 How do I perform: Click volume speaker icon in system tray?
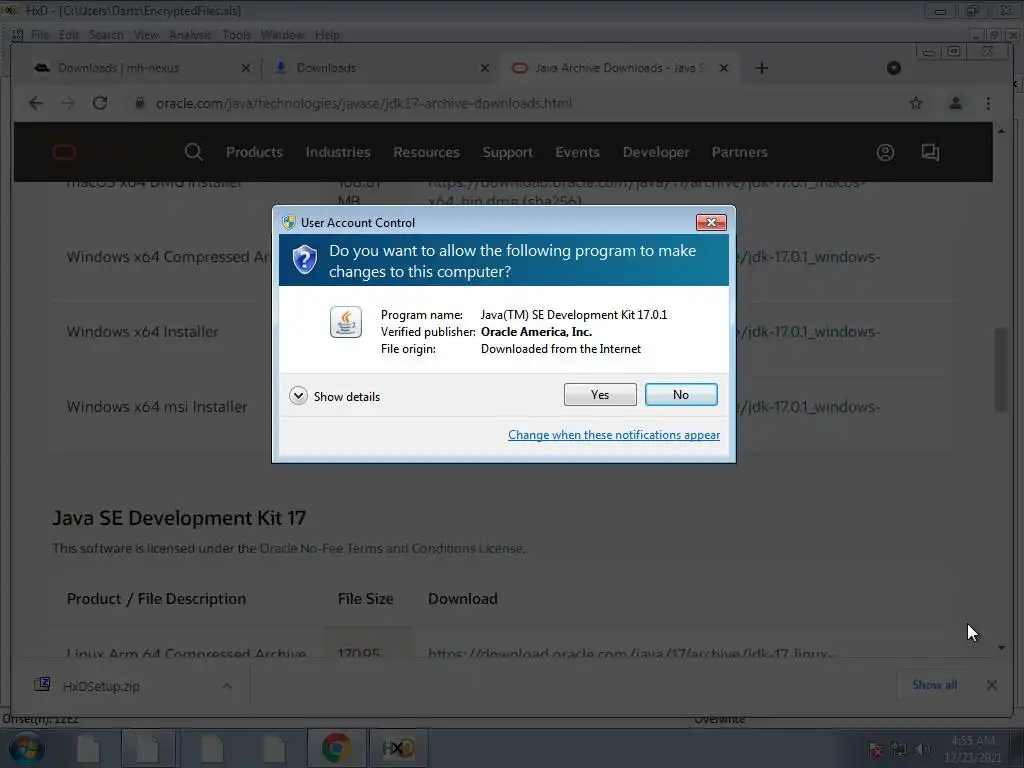click(x=923, y=749)
